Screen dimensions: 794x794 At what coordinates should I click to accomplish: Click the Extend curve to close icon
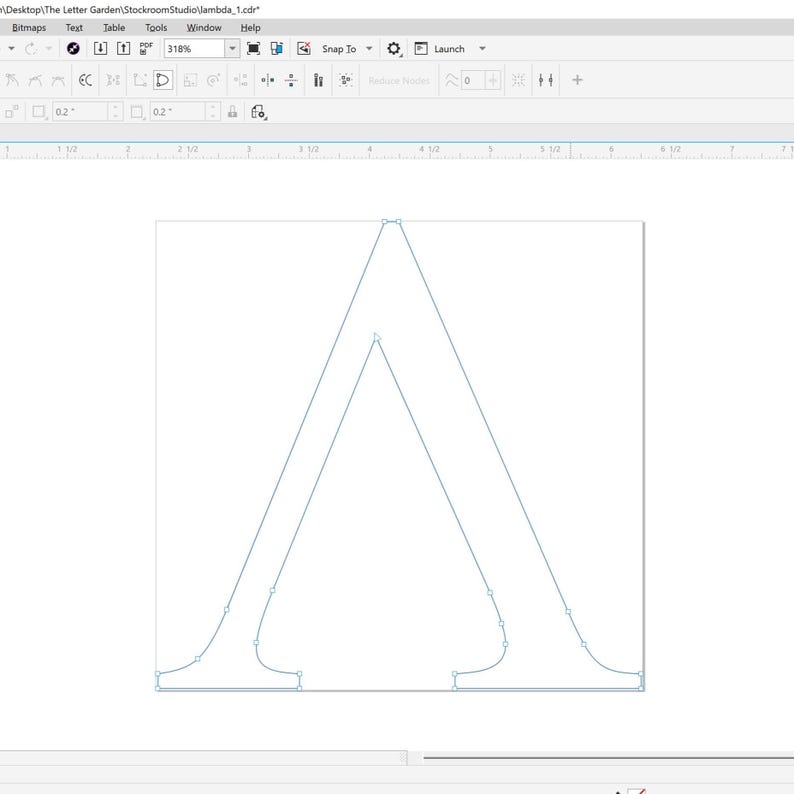click(x=140, y=80)
